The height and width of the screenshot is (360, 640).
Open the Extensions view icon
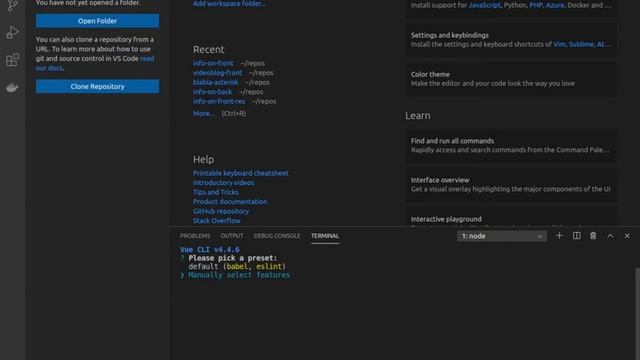(x=12, y=60)
